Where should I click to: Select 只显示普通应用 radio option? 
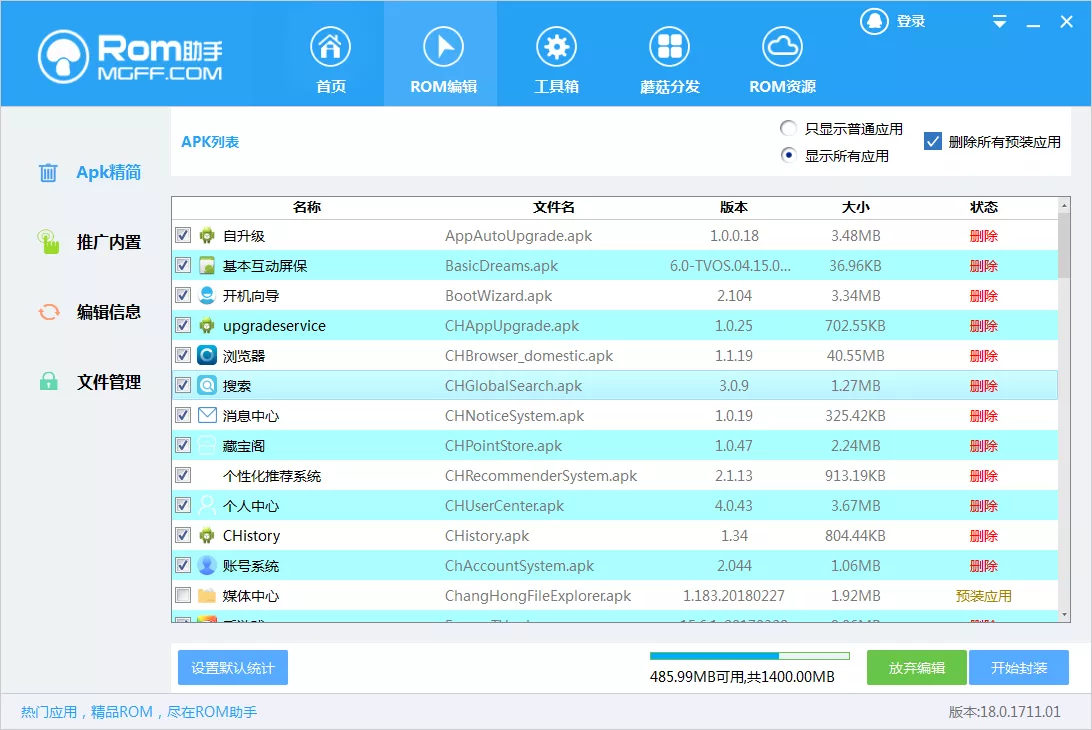tap(787, 128)
